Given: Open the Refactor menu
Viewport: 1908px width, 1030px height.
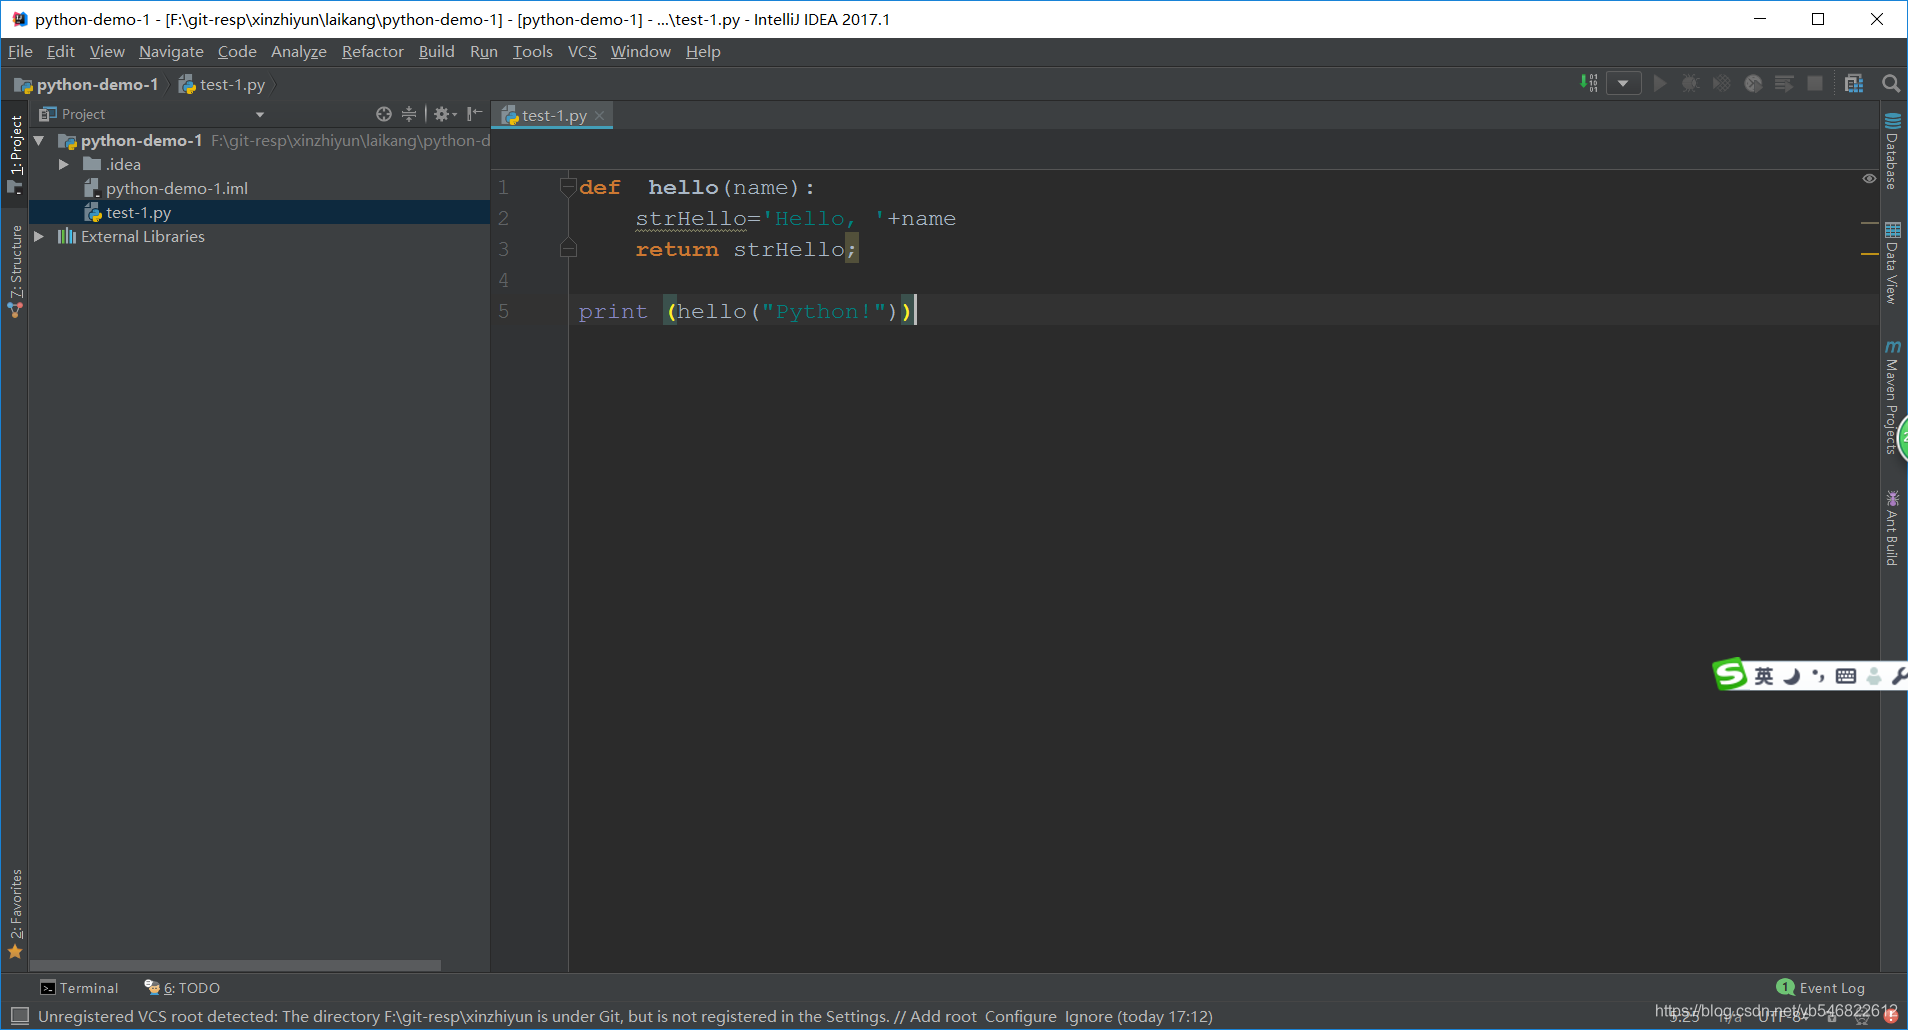Looking at the screenshot, I should 373,51.
